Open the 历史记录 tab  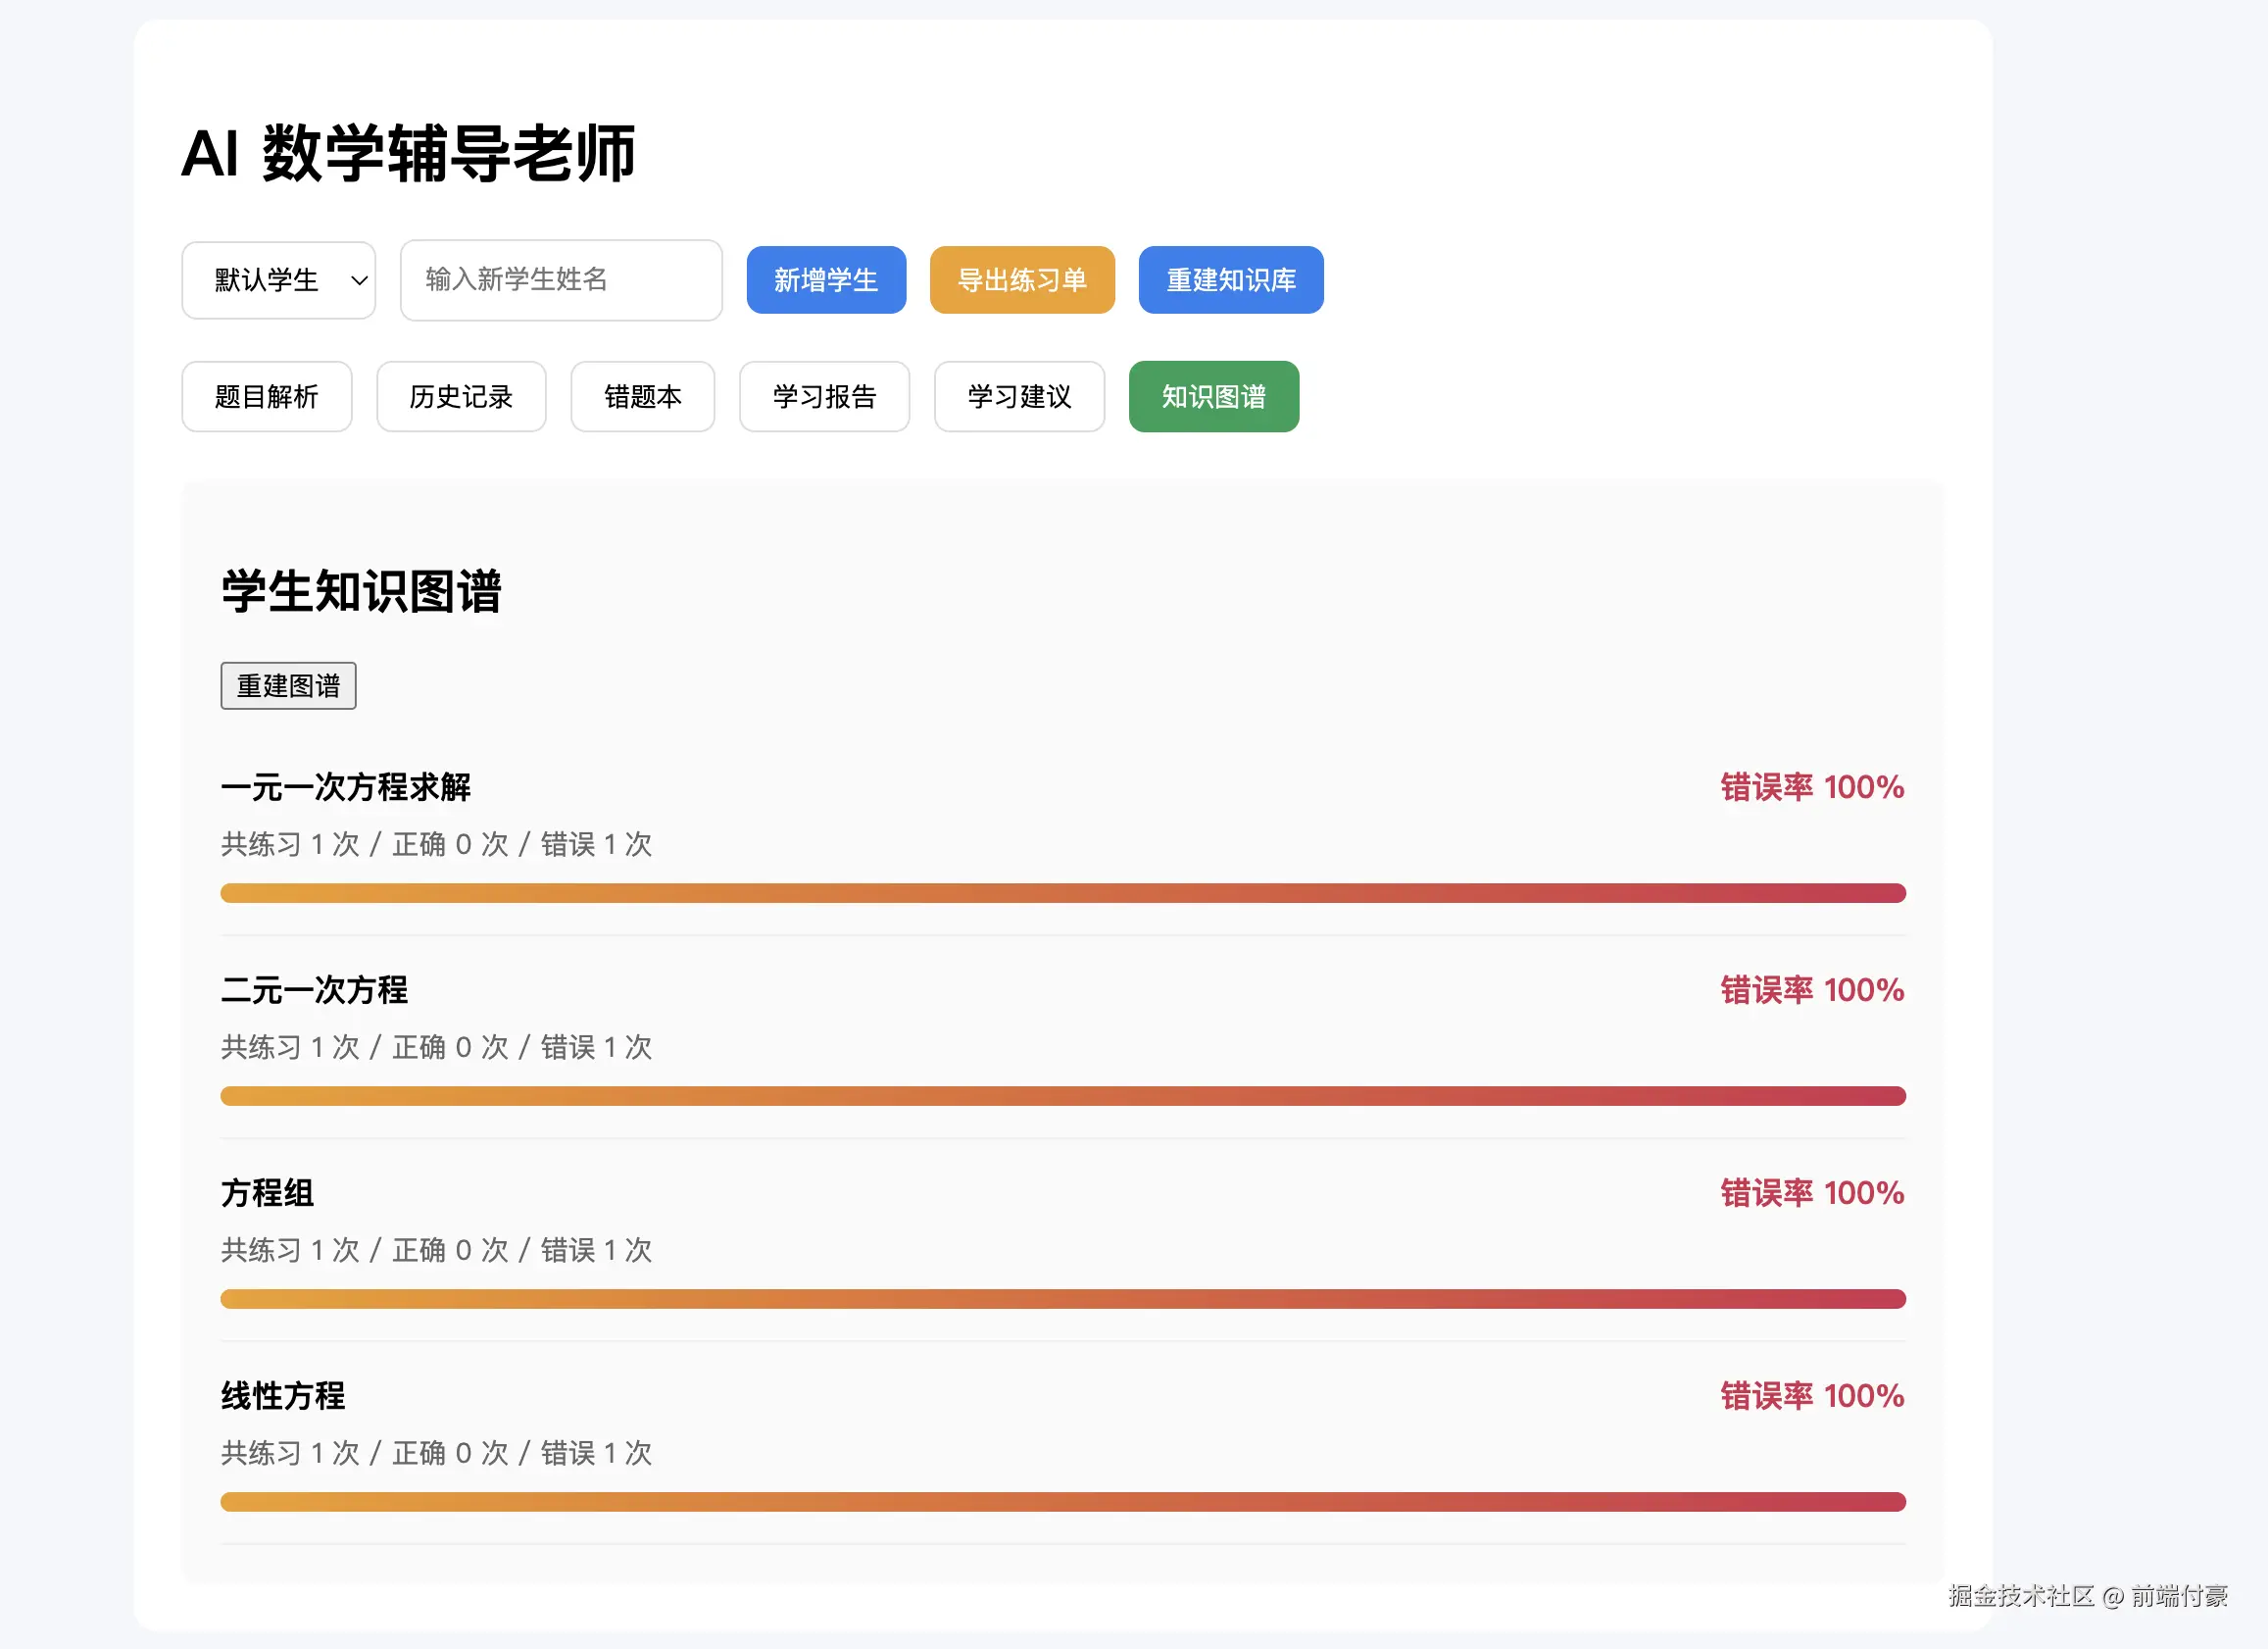[460, 397]
